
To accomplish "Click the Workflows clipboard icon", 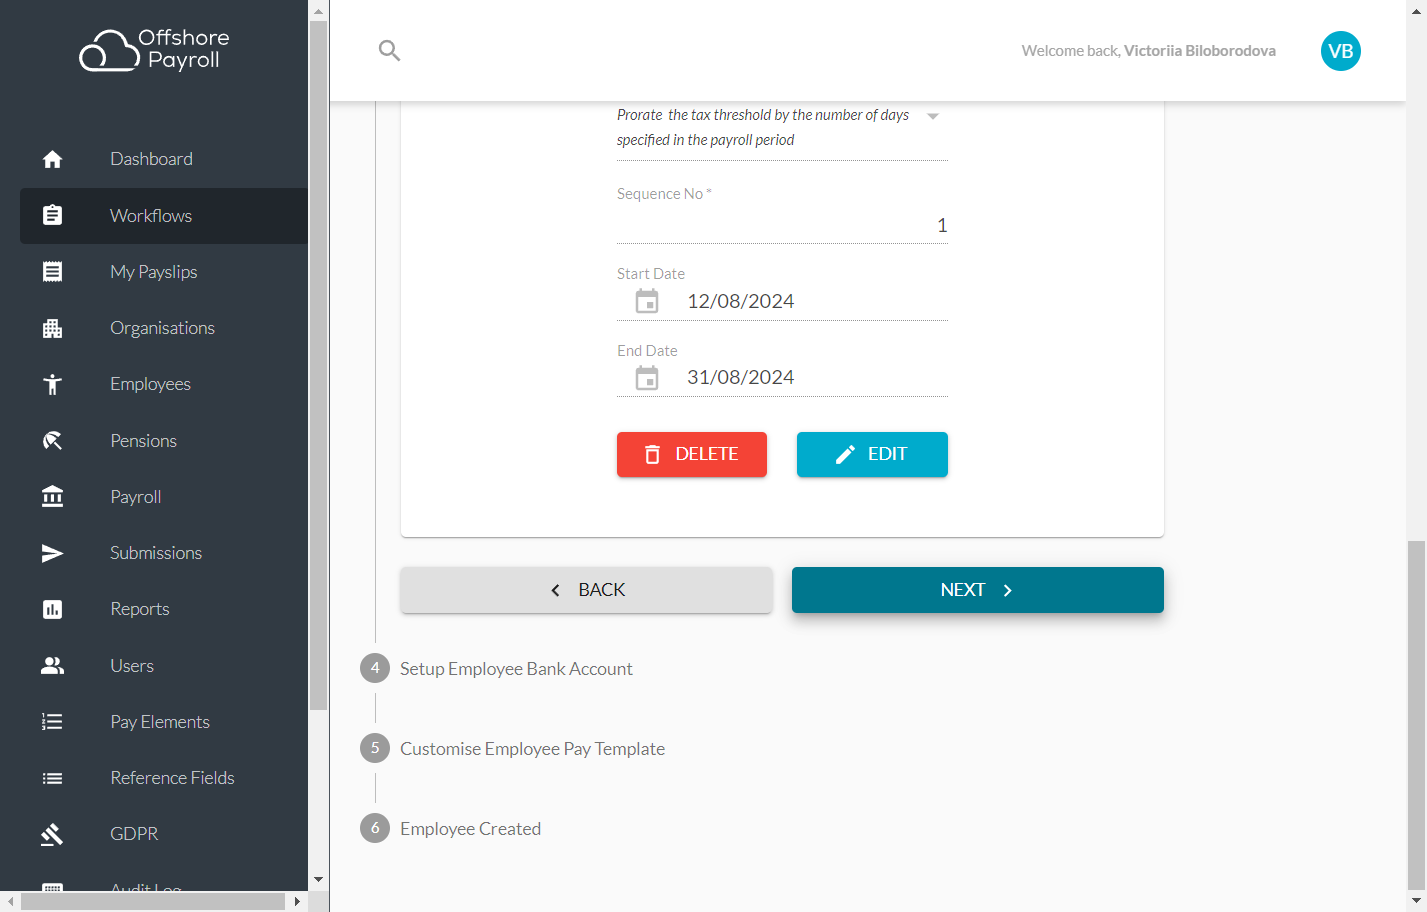I will coord(53,215).
